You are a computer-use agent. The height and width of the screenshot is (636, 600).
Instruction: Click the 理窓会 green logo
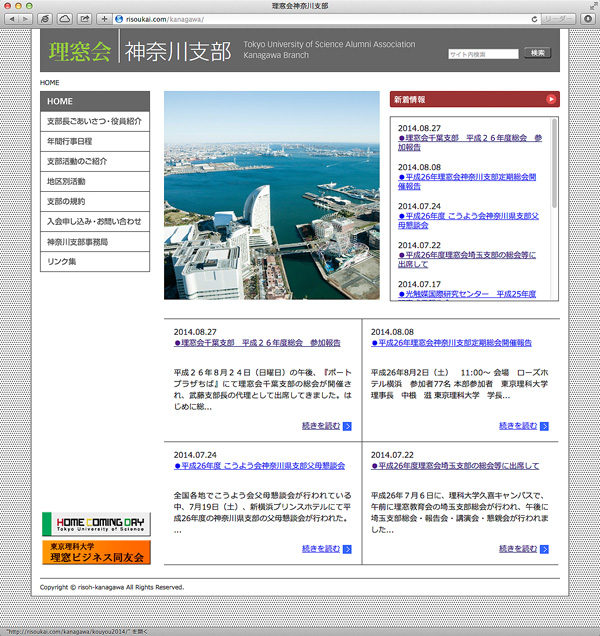pyautogui.click(x=80, y=52)
